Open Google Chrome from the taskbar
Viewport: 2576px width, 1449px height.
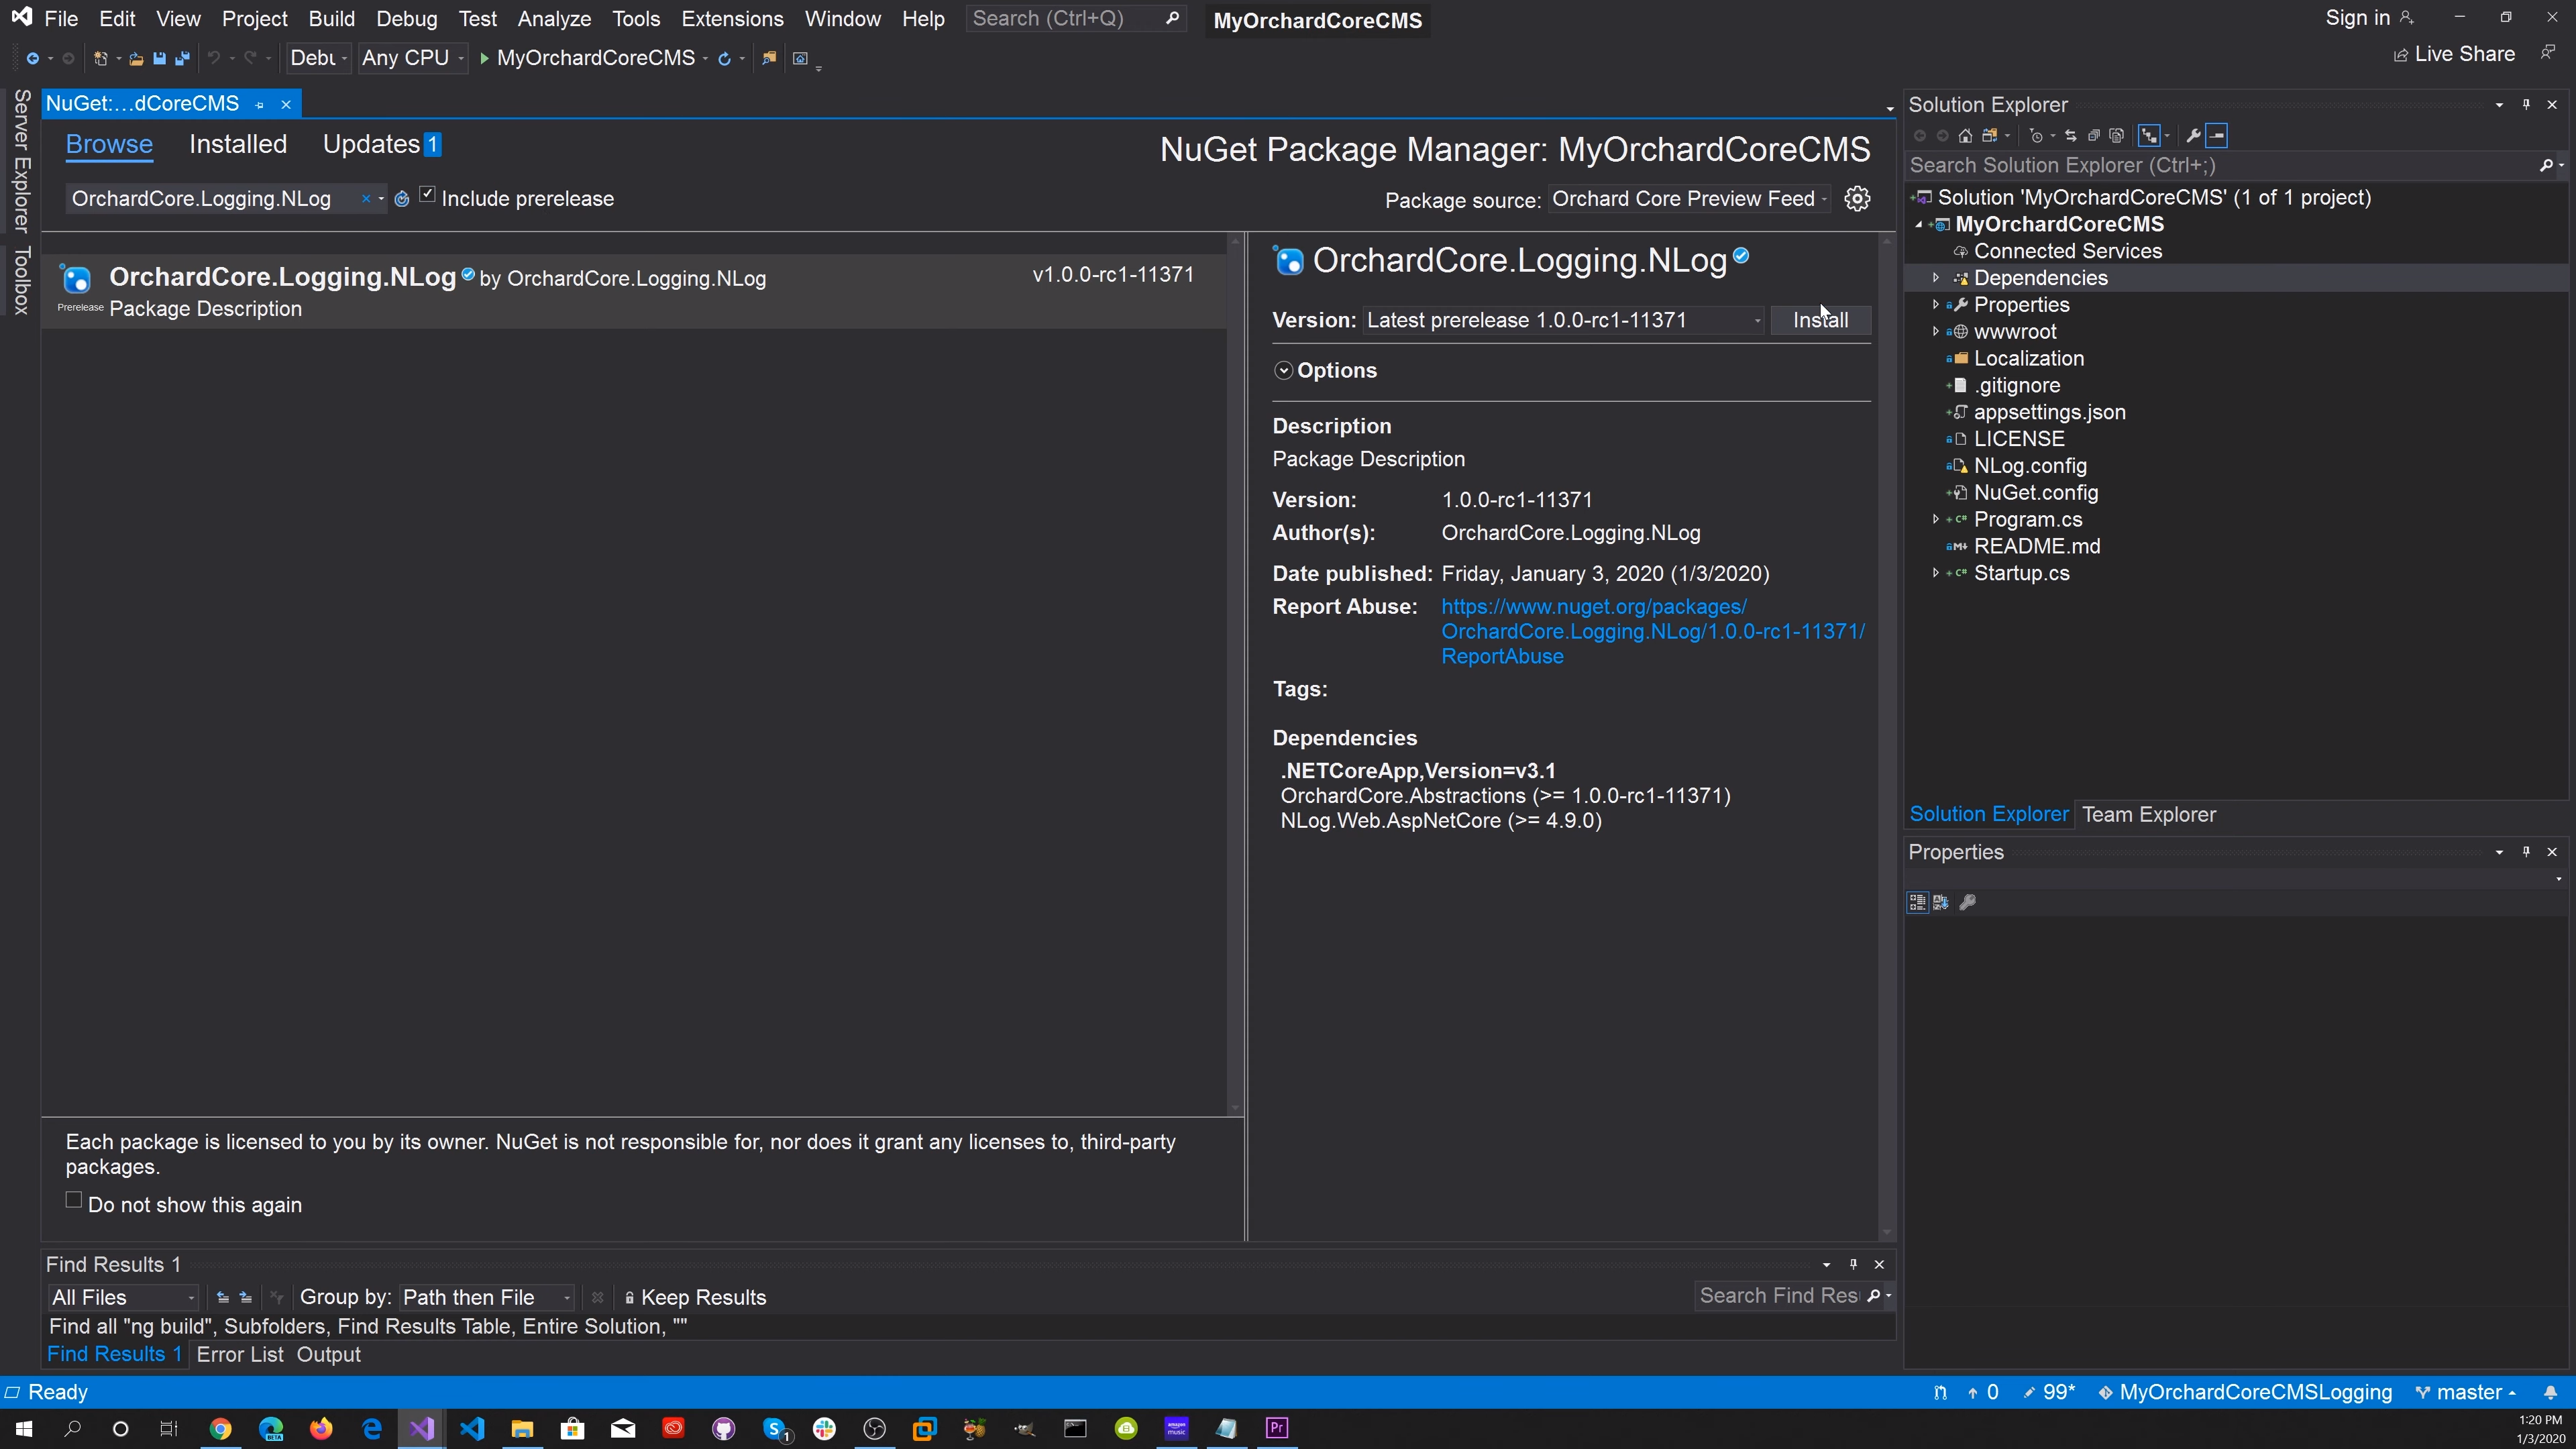point(220,1428)
